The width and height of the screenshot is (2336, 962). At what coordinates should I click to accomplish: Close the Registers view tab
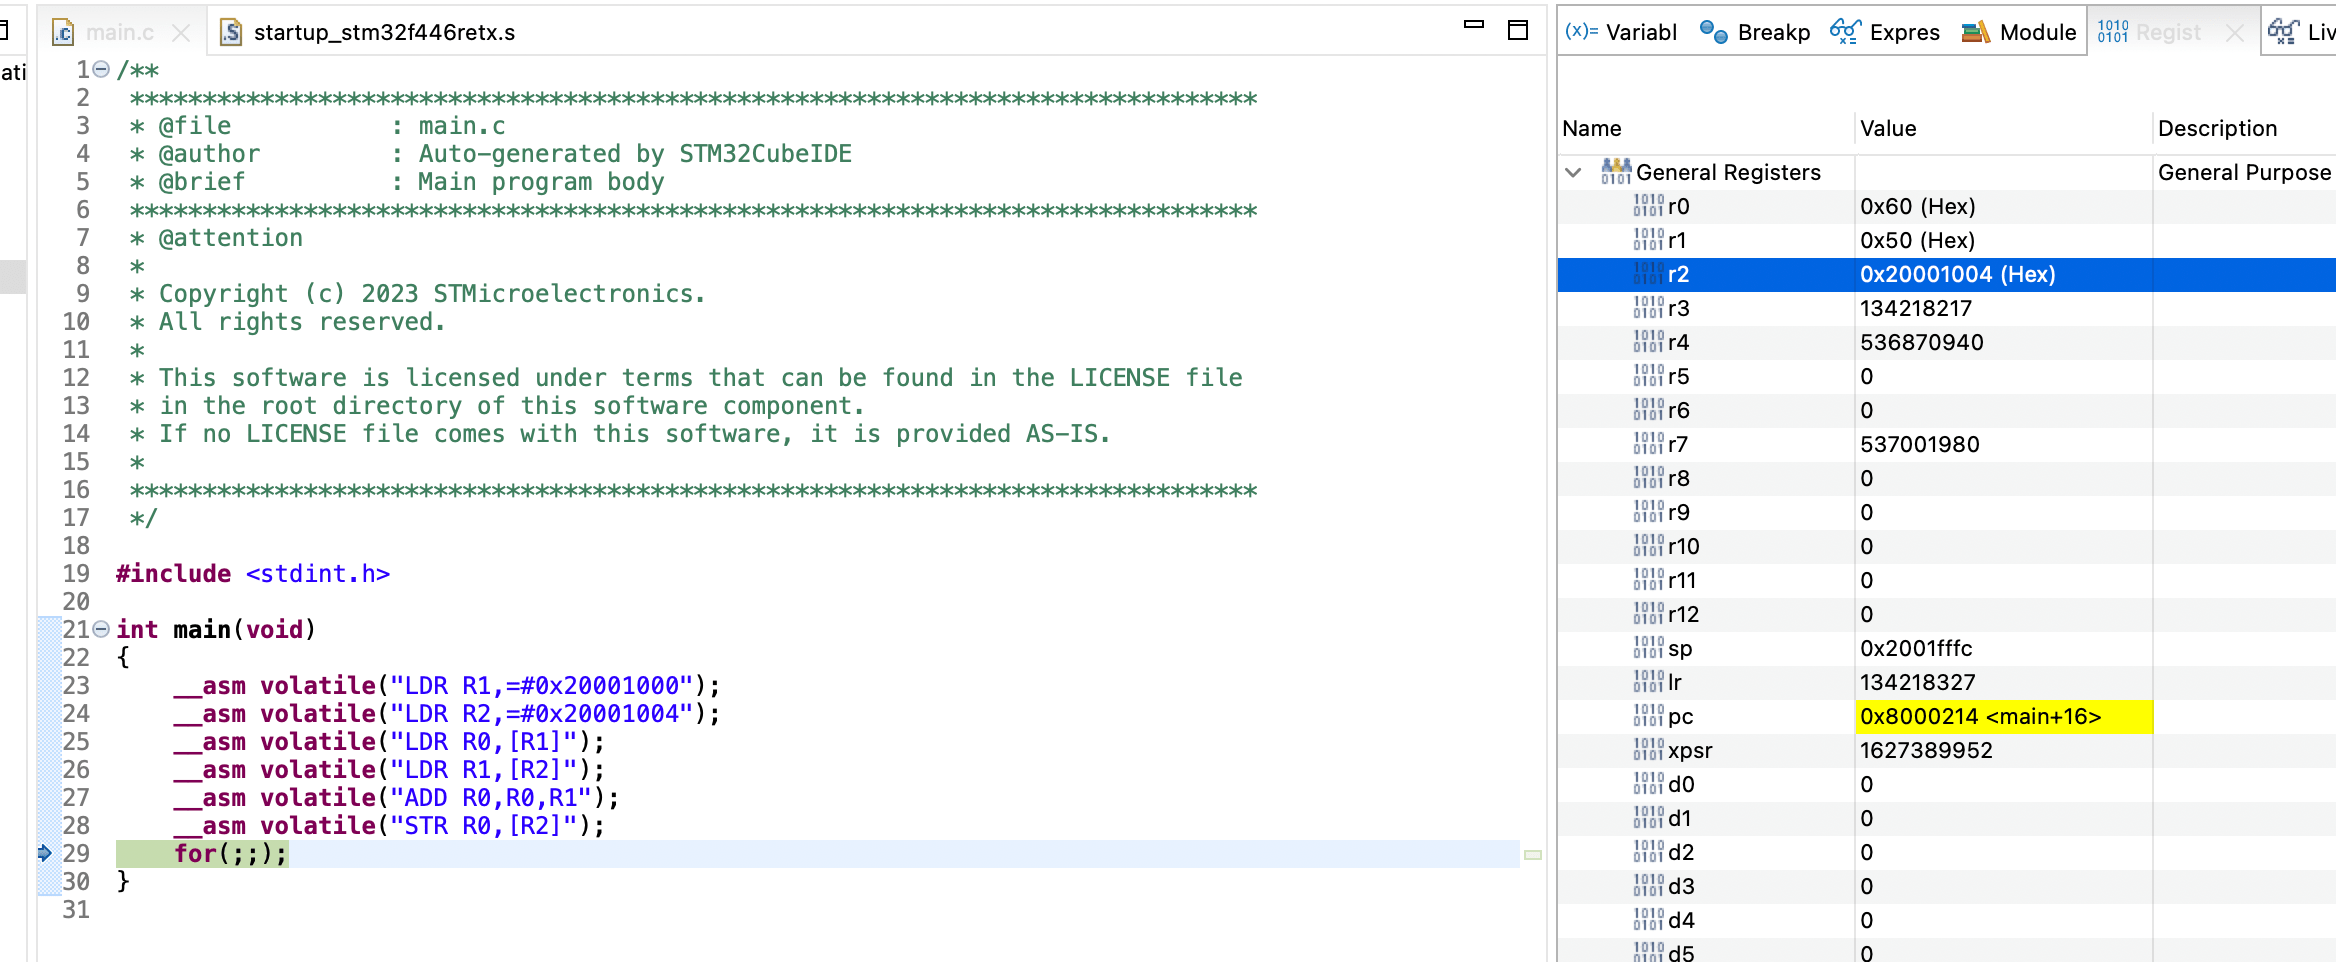(x=2235, y=33)
